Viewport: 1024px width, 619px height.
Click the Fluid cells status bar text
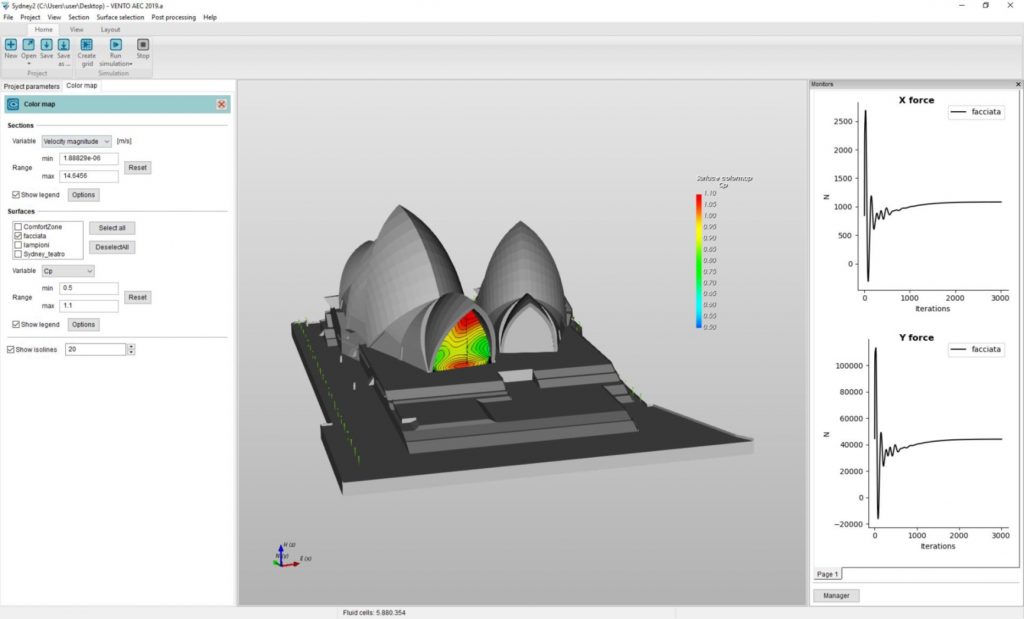point(374,612)
